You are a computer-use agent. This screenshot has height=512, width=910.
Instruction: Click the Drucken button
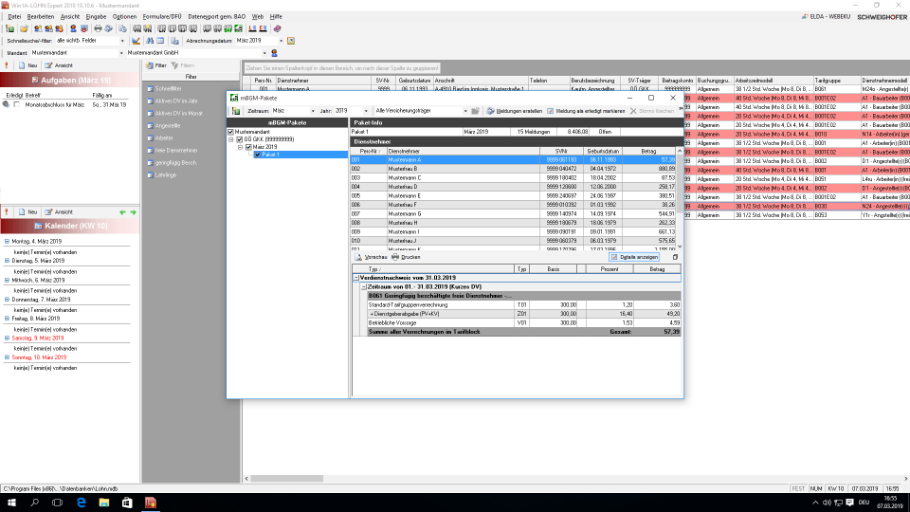(406, 257)
